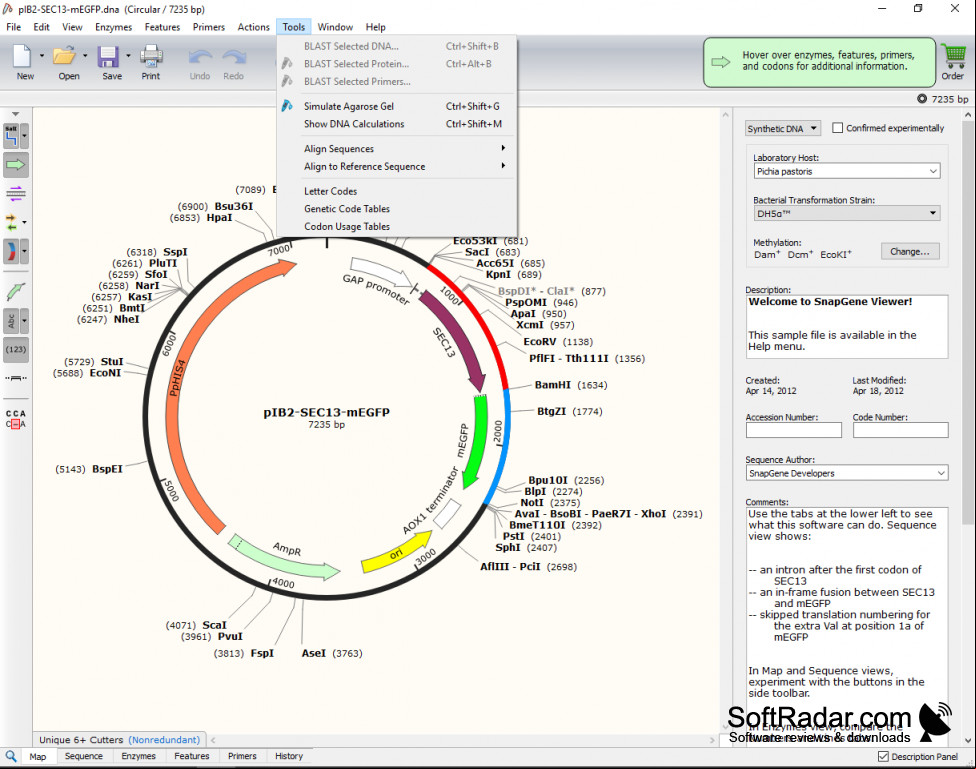Expand Align to Reference Sequence submenu
976x769 pixels.
pyautogui.click(x=397, y=166)
